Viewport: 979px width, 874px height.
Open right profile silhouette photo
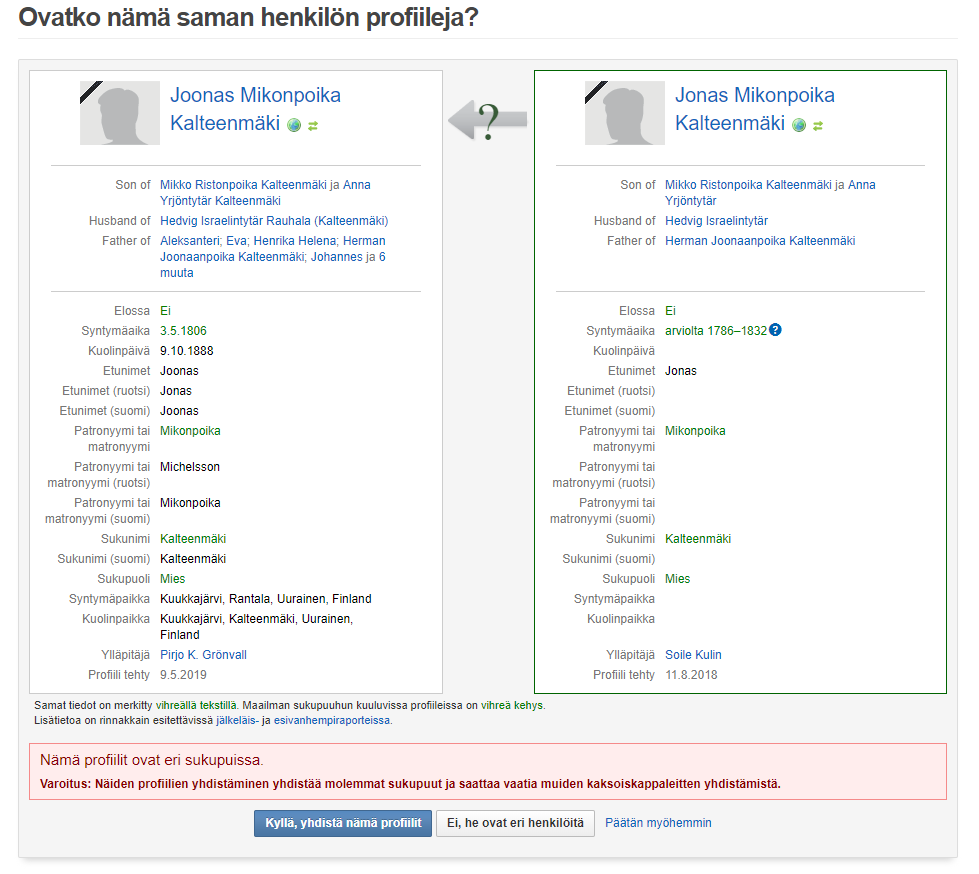tap(625, 113)
